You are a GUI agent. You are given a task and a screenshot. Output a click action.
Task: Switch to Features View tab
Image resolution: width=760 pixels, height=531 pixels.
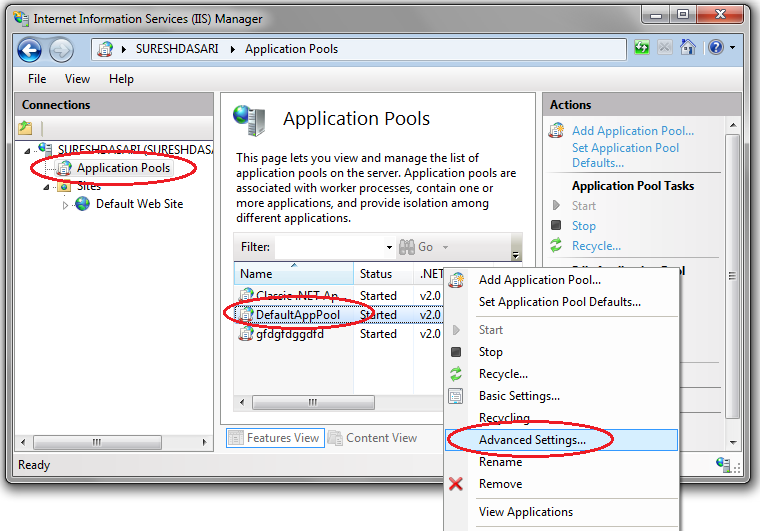[x=275, y=438]
